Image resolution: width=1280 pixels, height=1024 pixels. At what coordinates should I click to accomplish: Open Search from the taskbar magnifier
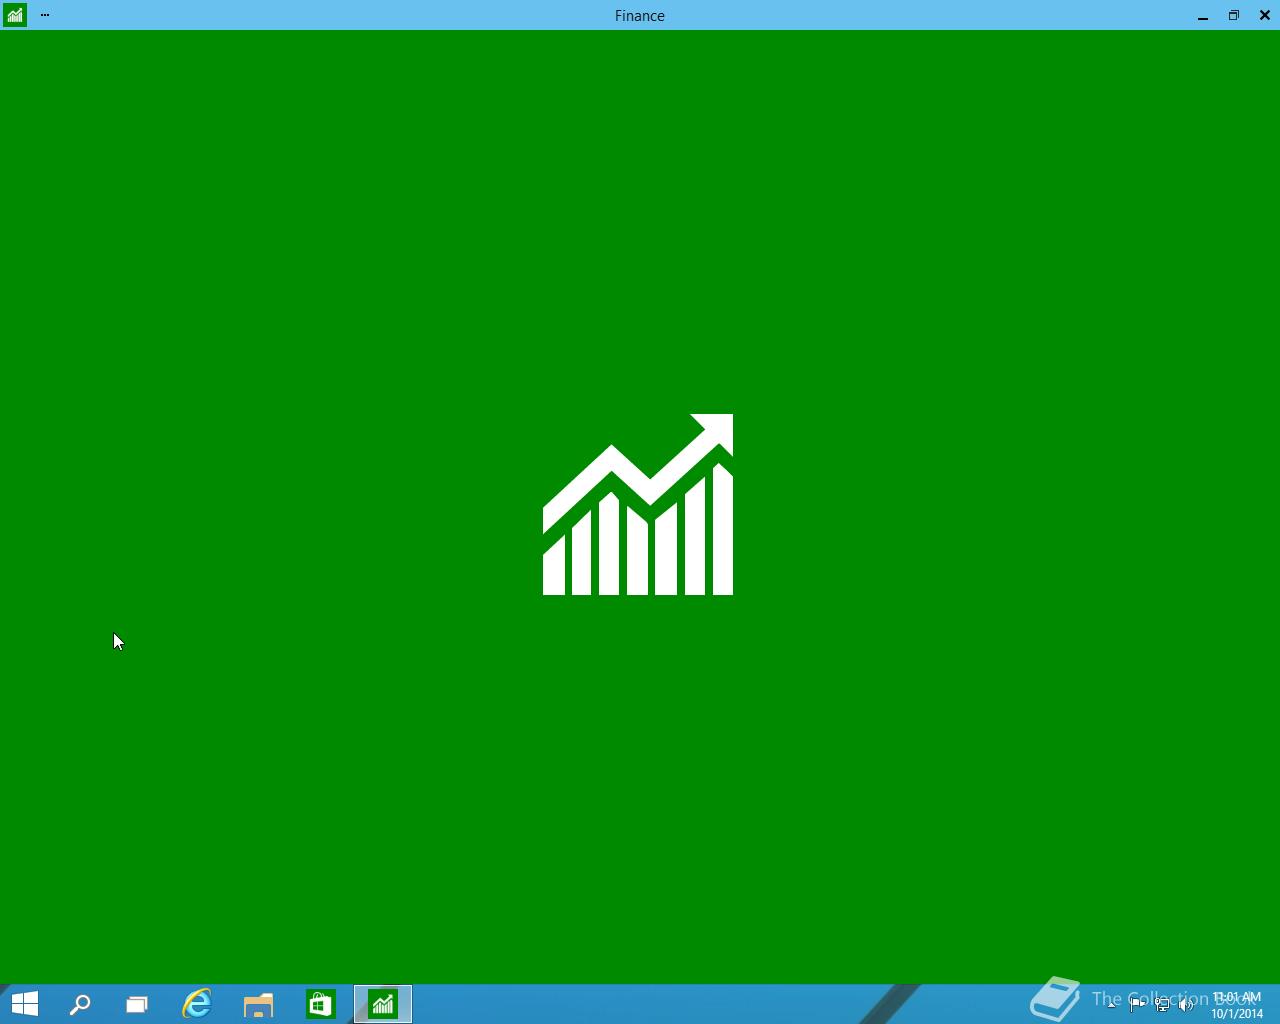80,1004
